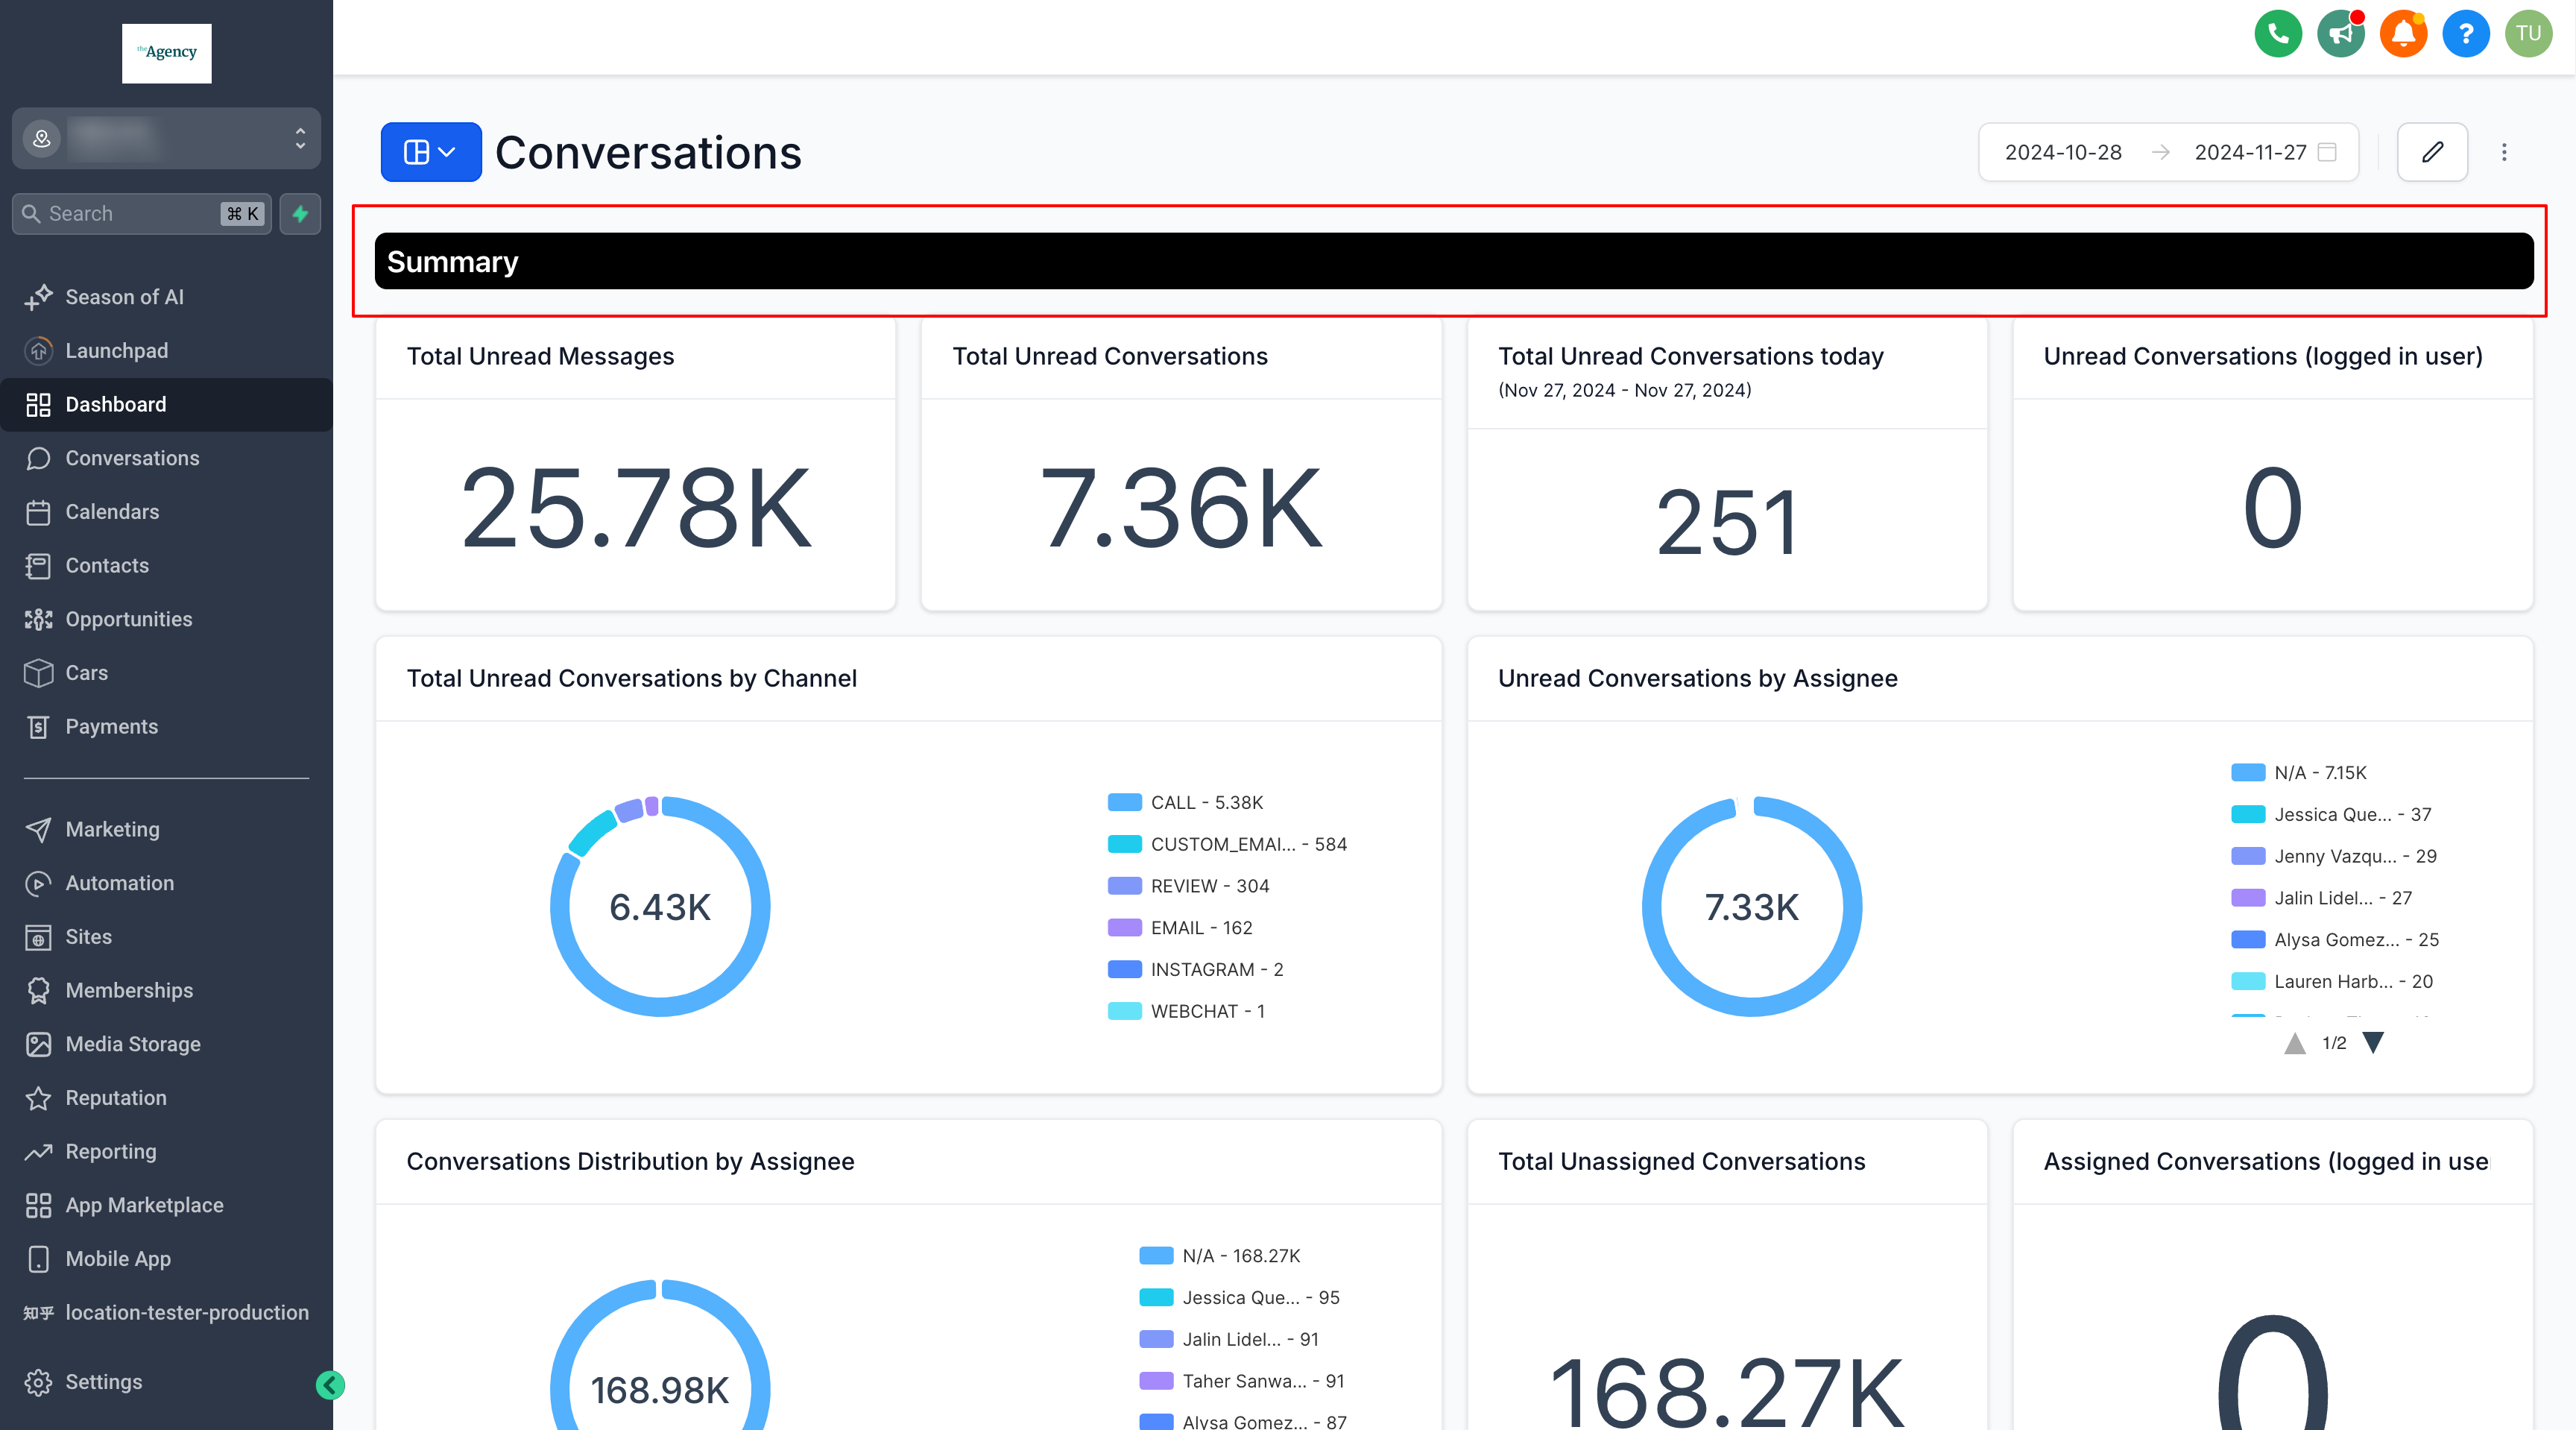The image size is (2576, 1430).
Task: Toggle REVIEW legend color swatch
Action: [1124, 886]
